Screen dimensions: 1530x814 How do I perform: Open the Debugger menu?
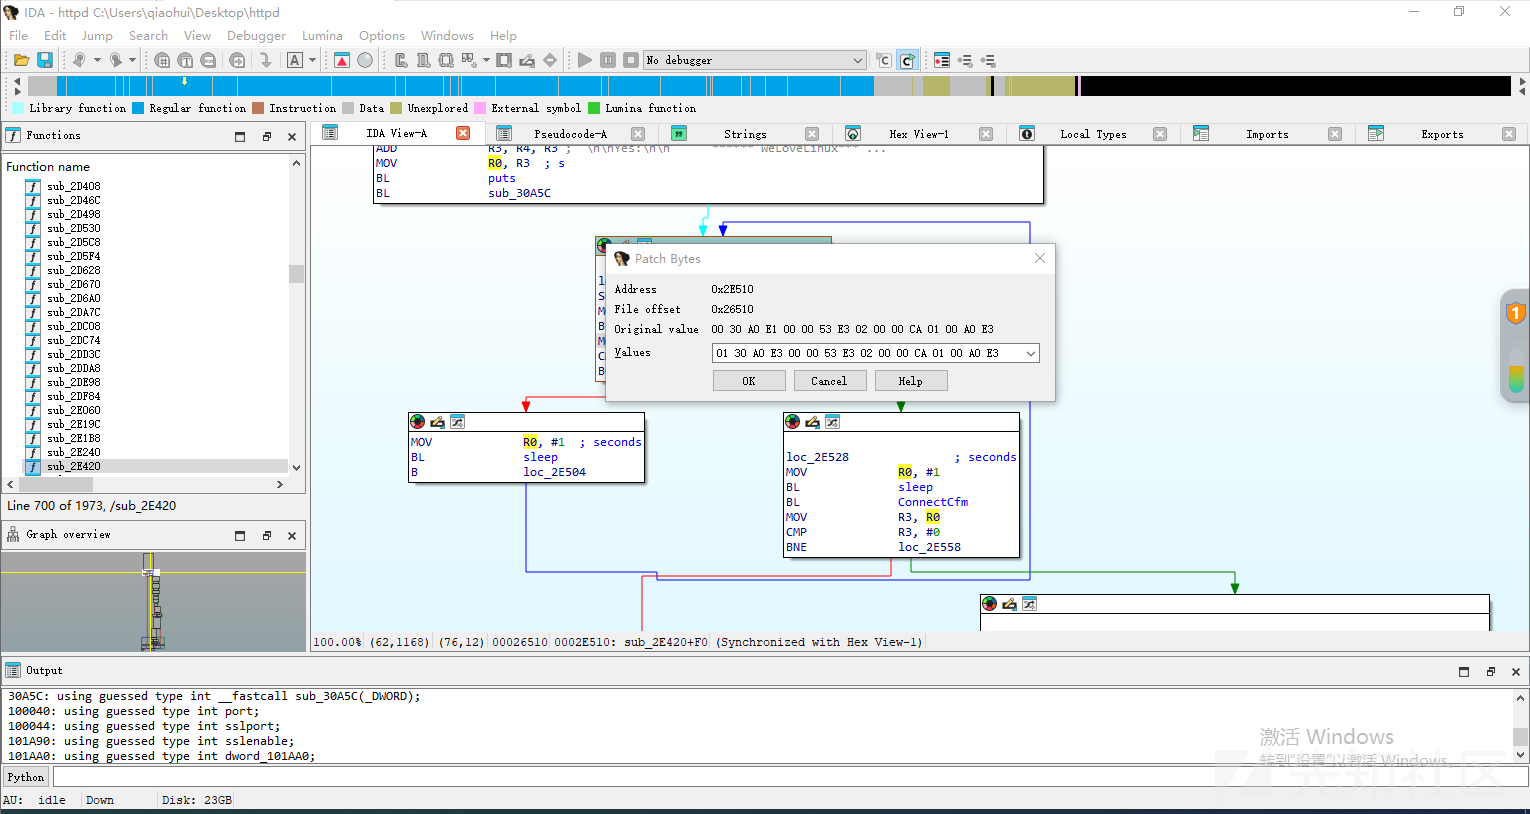point(256,35)
